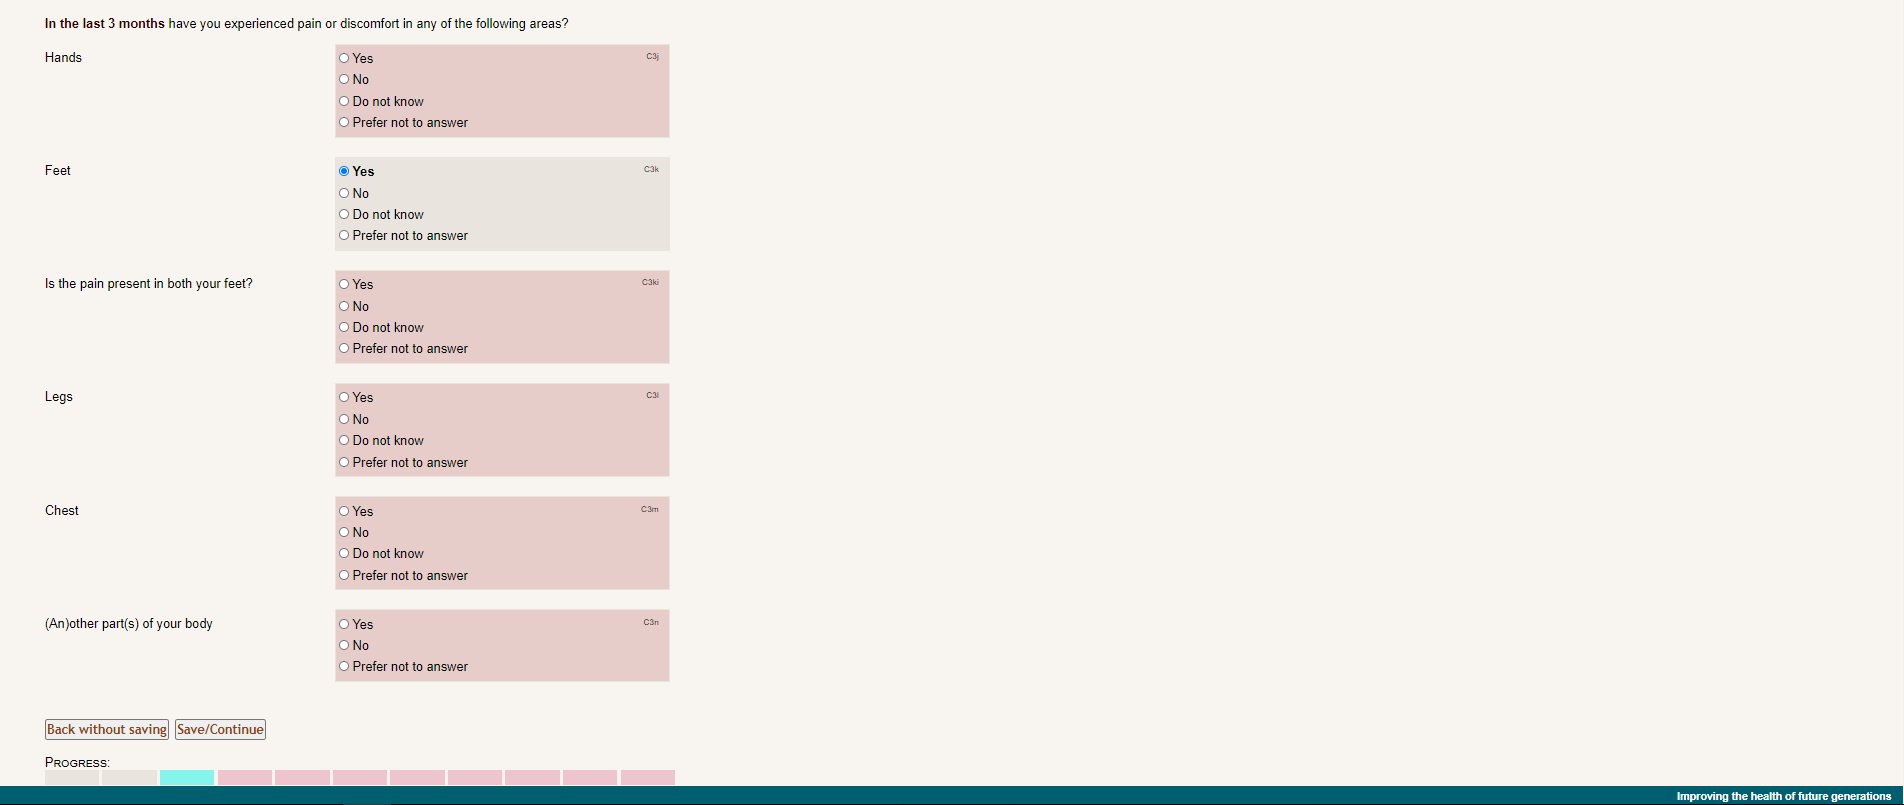
Task: Choose 'Do not know' for Chest
Action: coord(344,554)
